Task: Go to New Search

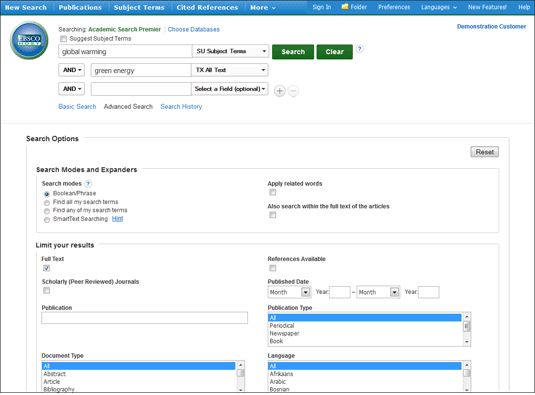Action: point(26,7)
